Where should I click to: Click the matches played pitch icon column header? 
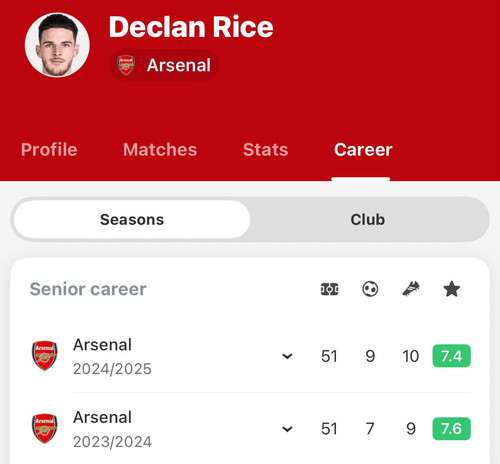coord(329,289)
